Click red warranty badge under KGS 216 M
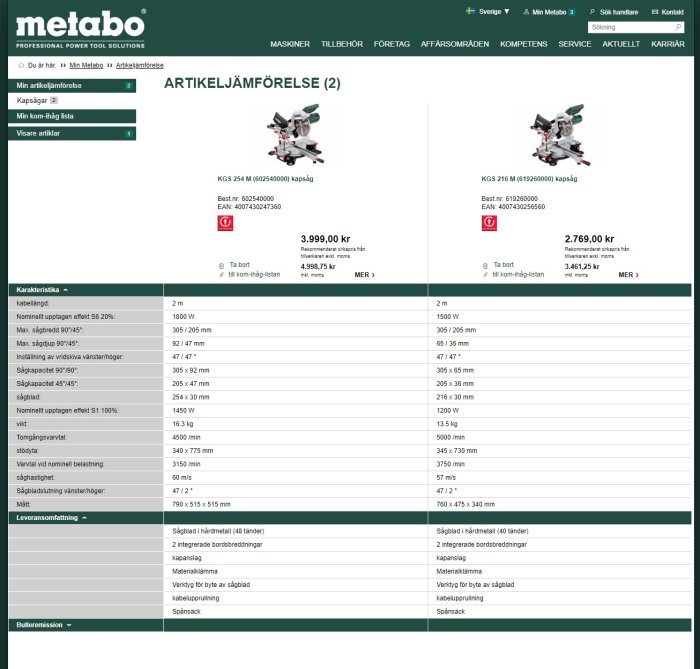The image size is (700, 669). (x=489, y=223)
